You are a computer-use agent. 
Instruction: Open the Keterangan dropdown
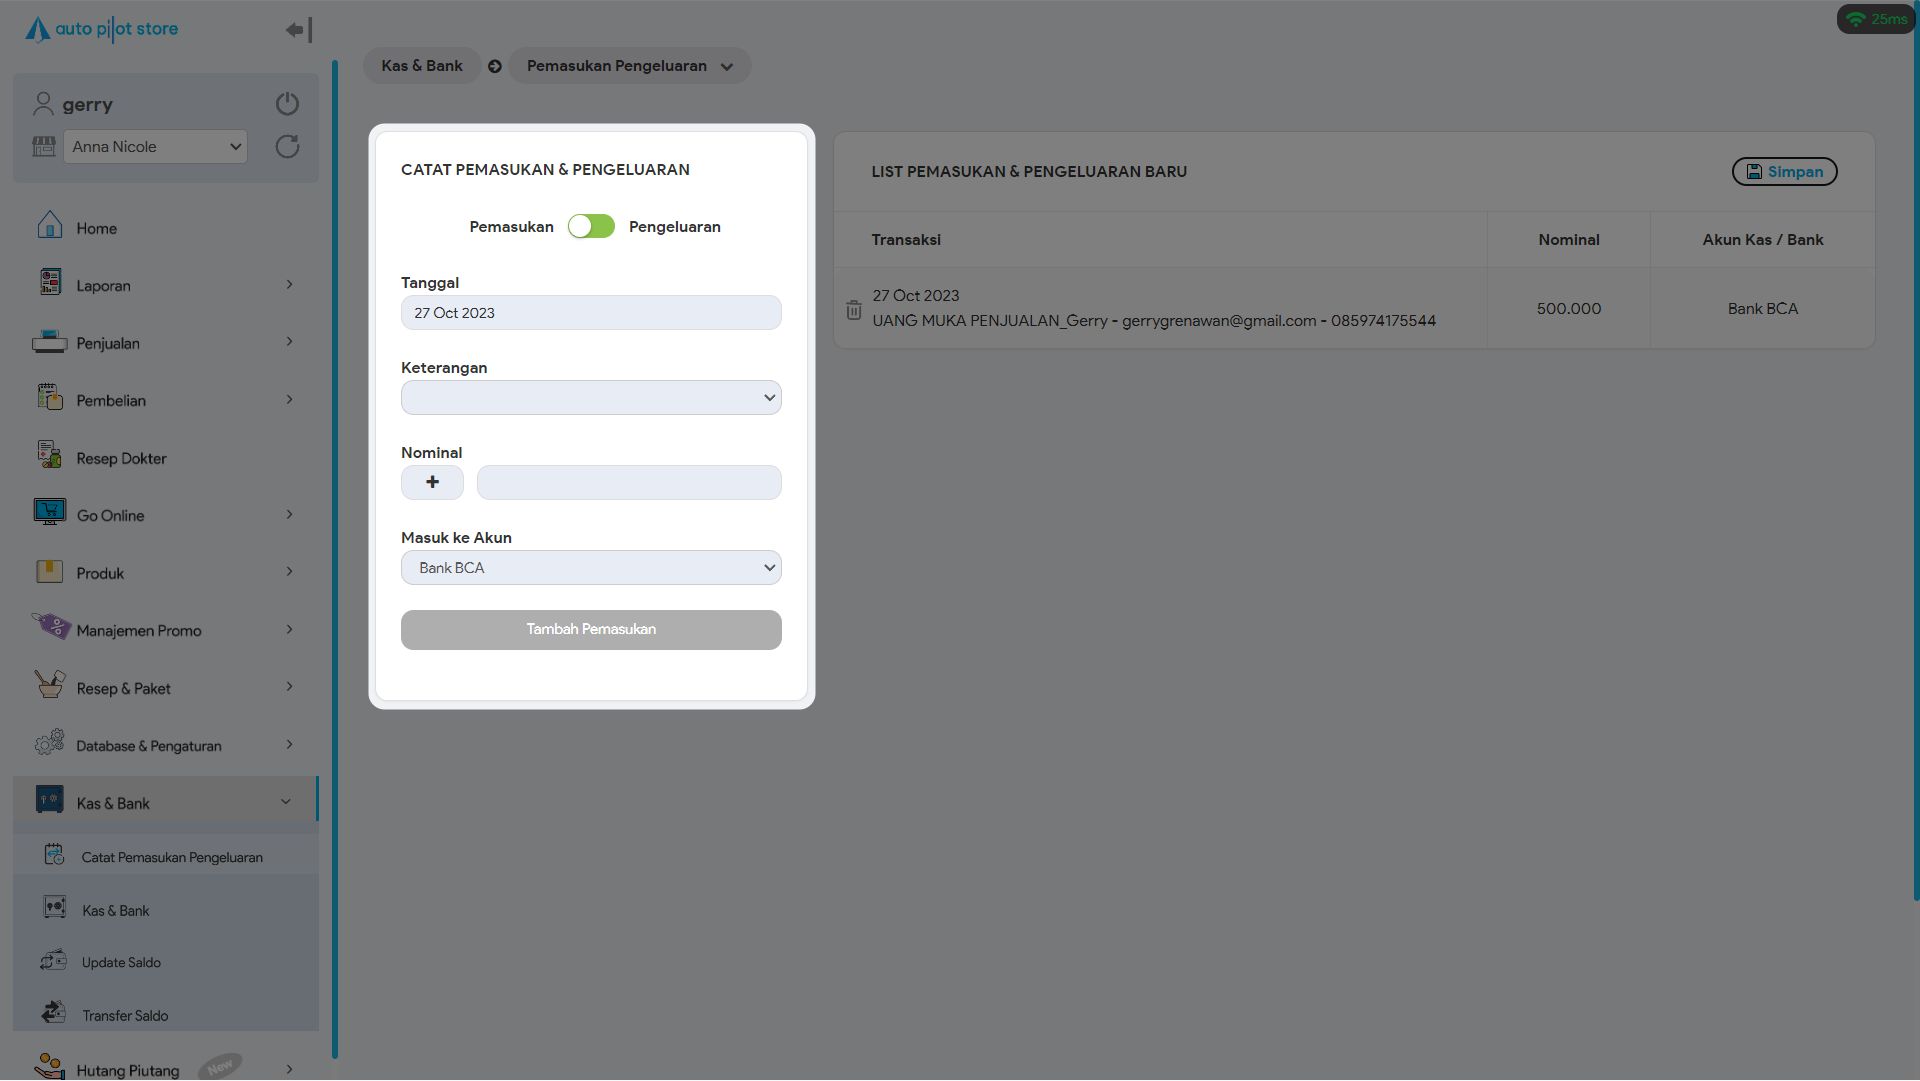pyautogui.click(x=591, y=398)
